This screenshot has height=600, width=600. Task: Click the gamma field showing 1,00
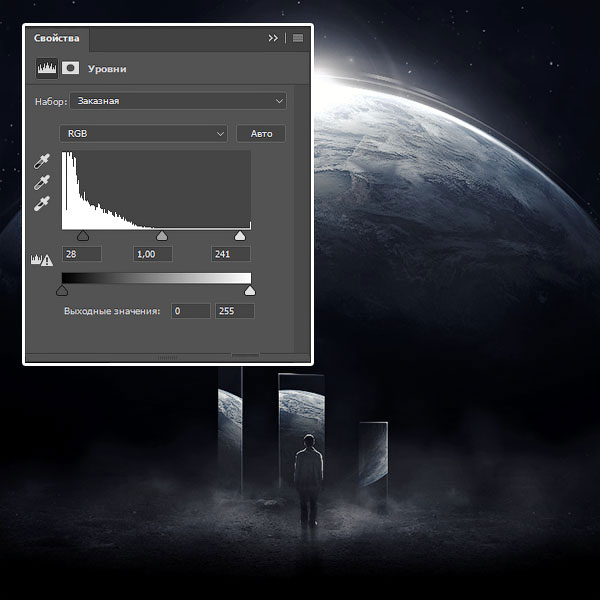[x=153, y=254]
